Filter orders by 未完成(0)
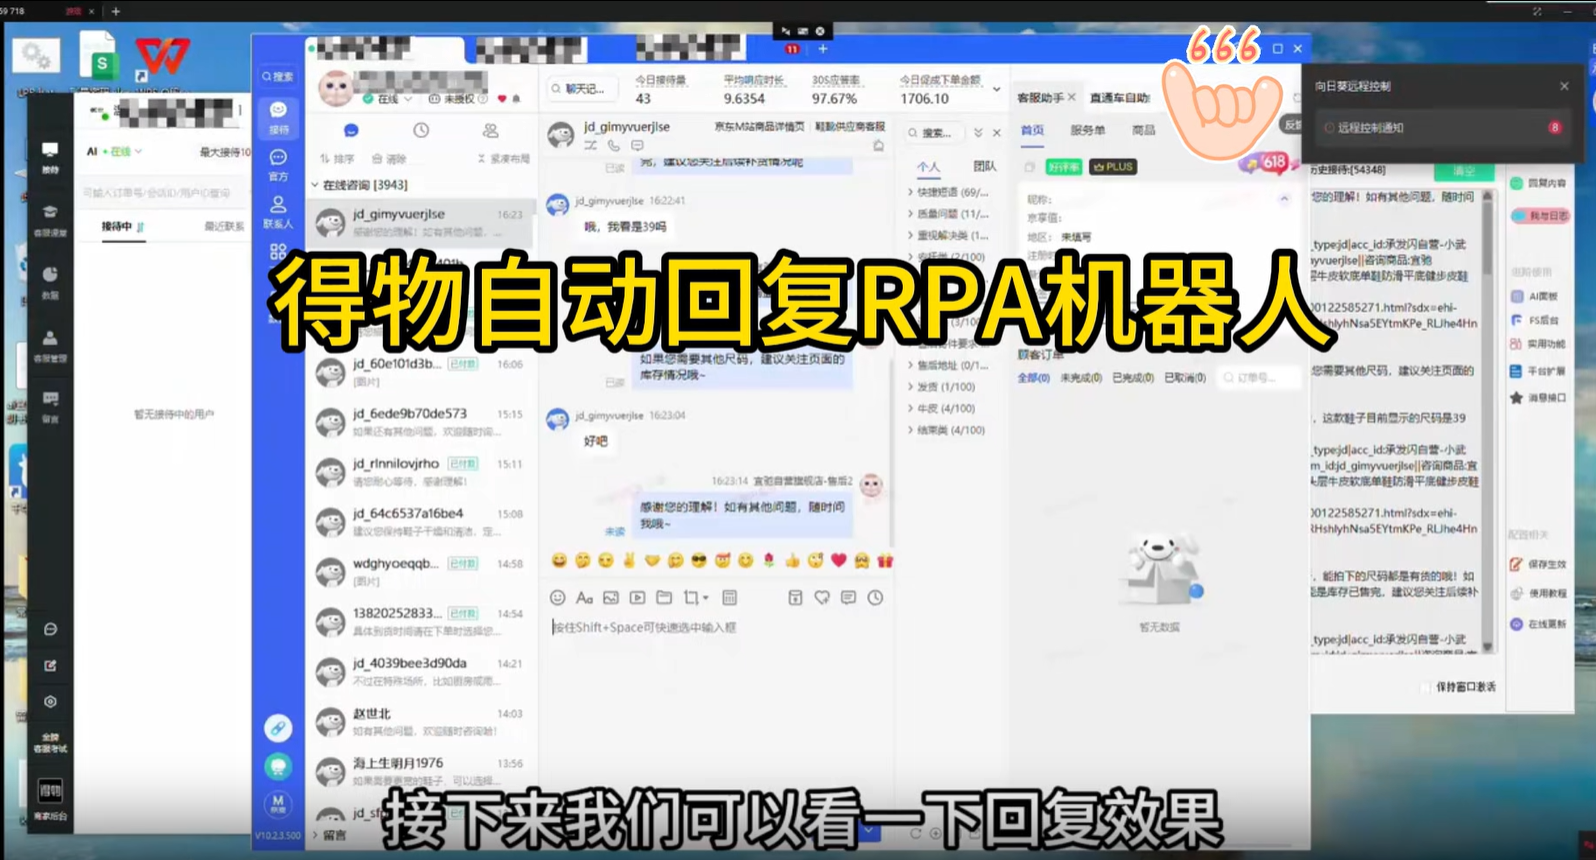Image resolution: width=1596 pixels, height=860 pixels. 1081,378
